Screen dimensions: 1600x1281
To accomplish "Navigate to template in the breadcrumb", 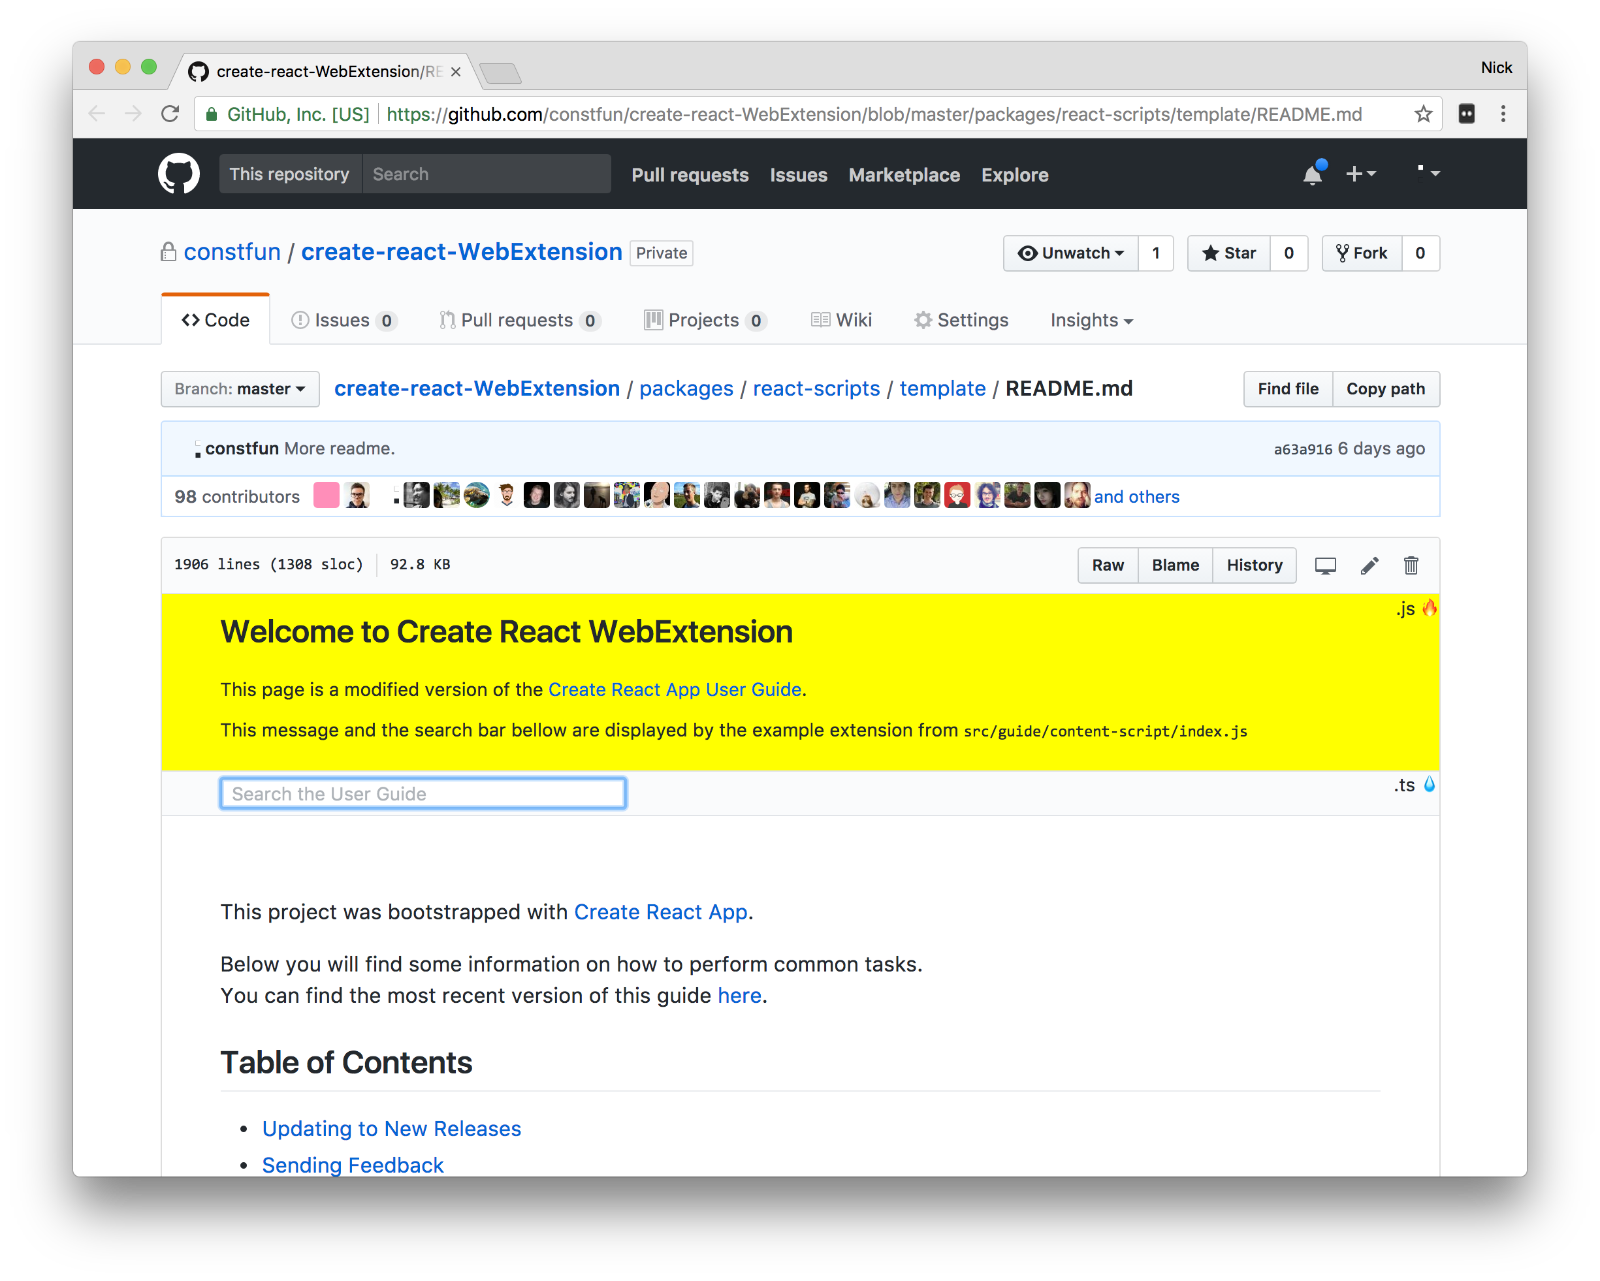I will (942, 389).
